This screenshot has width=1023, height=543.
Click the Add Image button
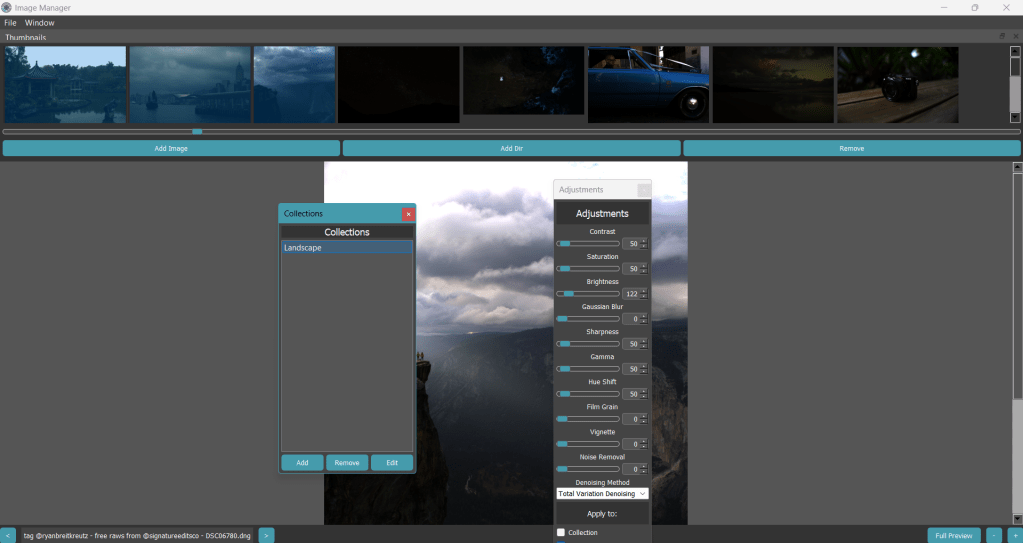tap(171, 148)
